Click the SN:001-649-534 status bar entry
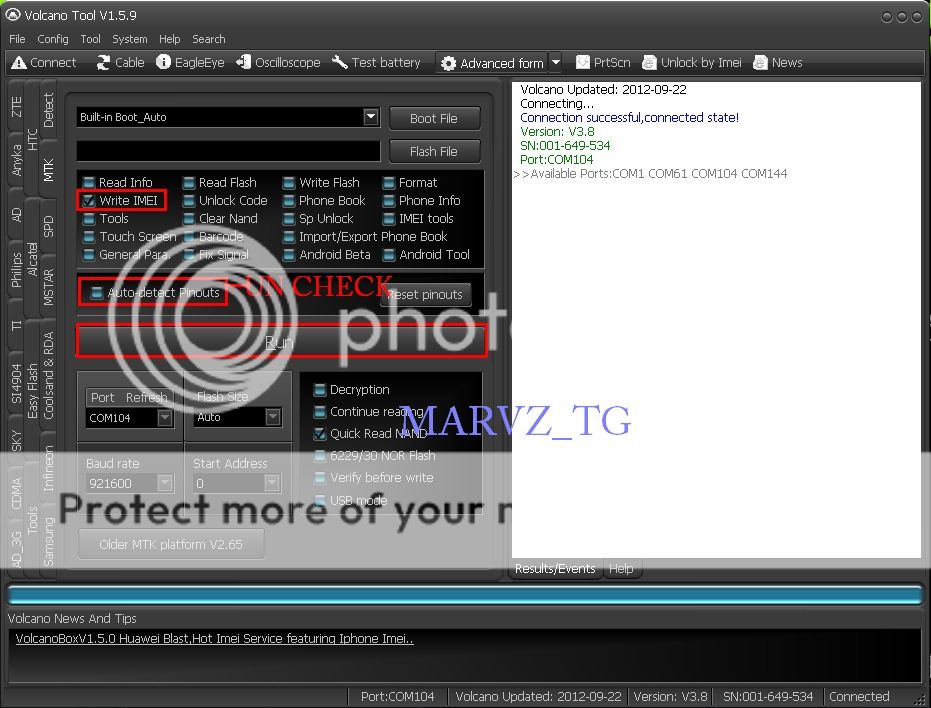 pos(768,696)
